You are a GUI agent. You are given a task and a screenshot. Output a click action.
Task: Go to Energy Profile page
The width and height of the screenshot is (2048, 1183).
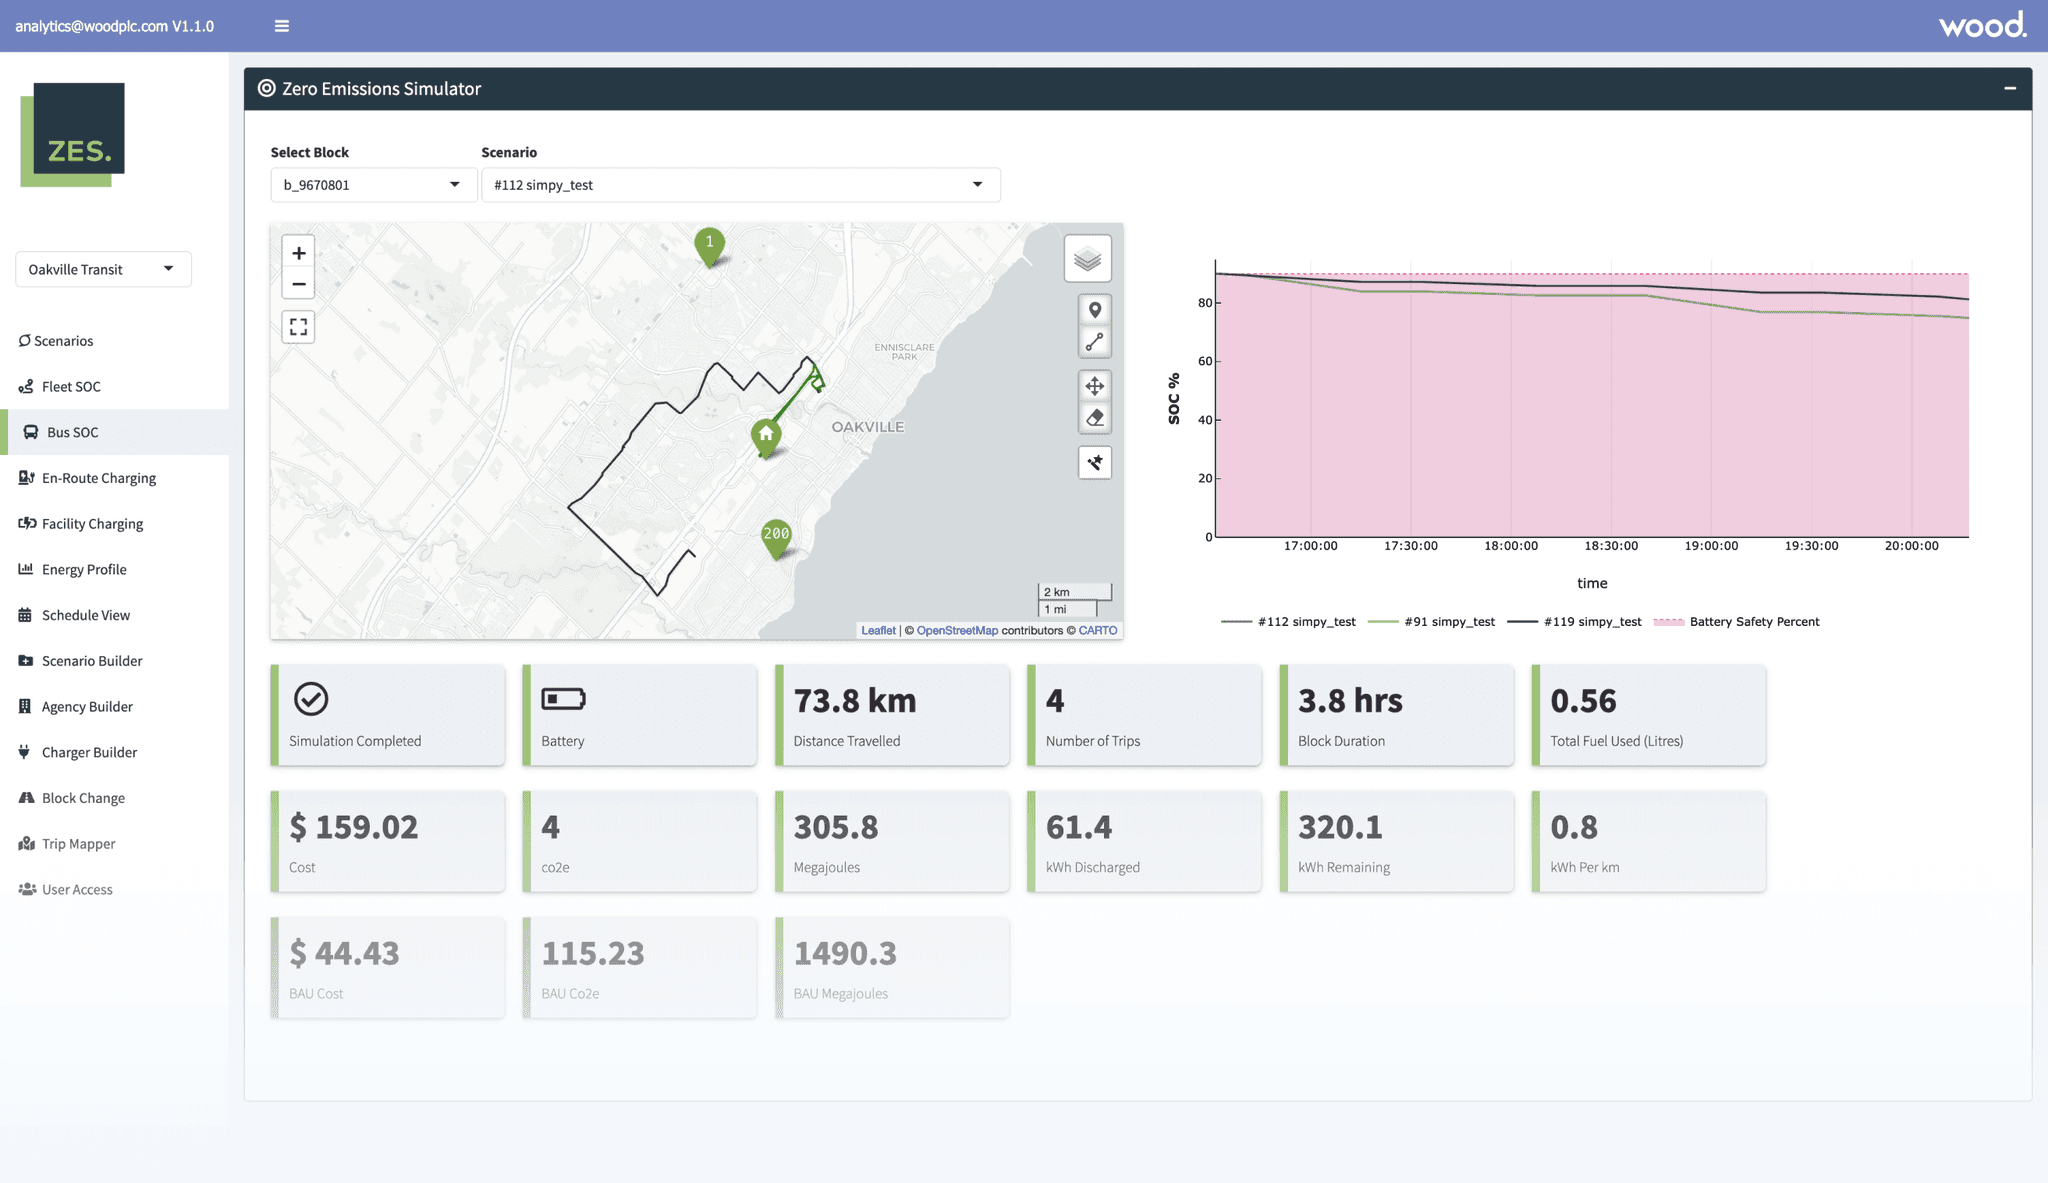coord(84,569)
